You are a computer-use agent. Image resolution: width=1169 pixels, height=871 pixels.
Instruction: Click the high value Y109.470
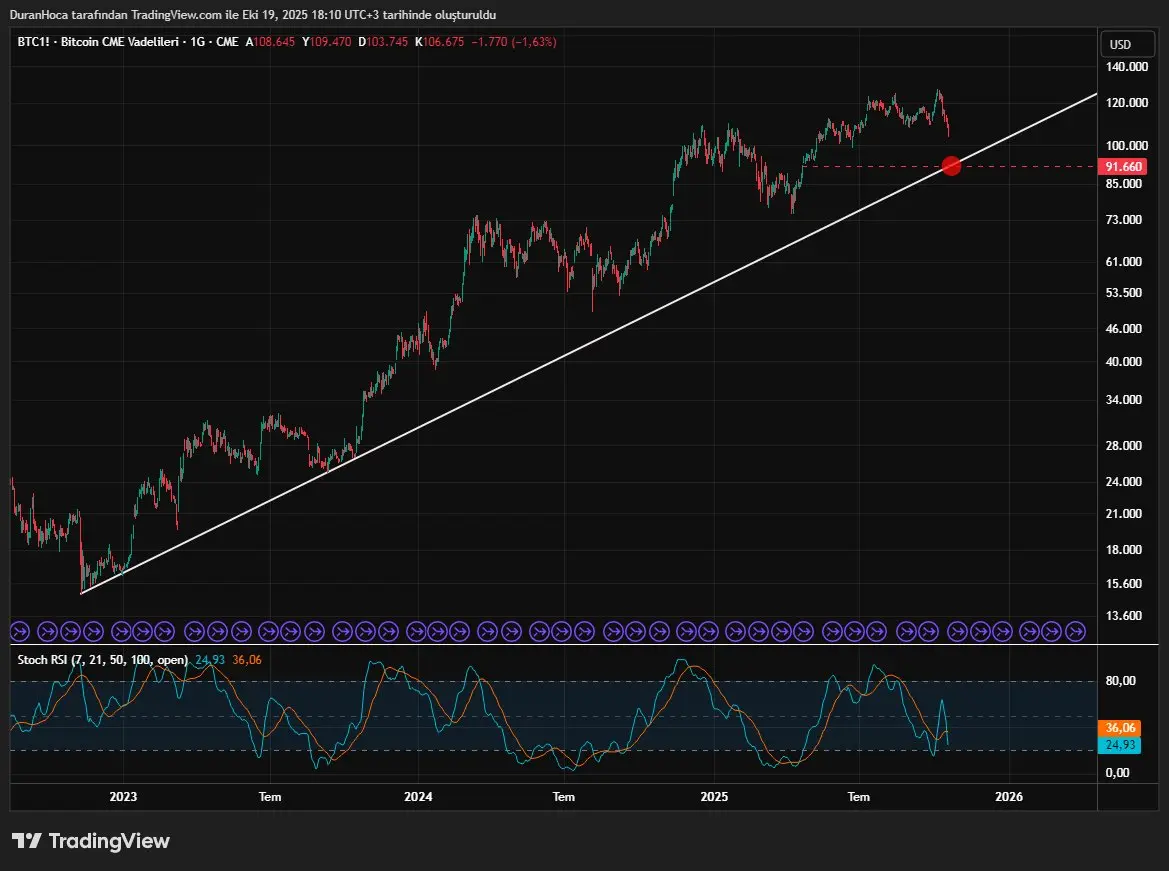[x=327, y=42]
